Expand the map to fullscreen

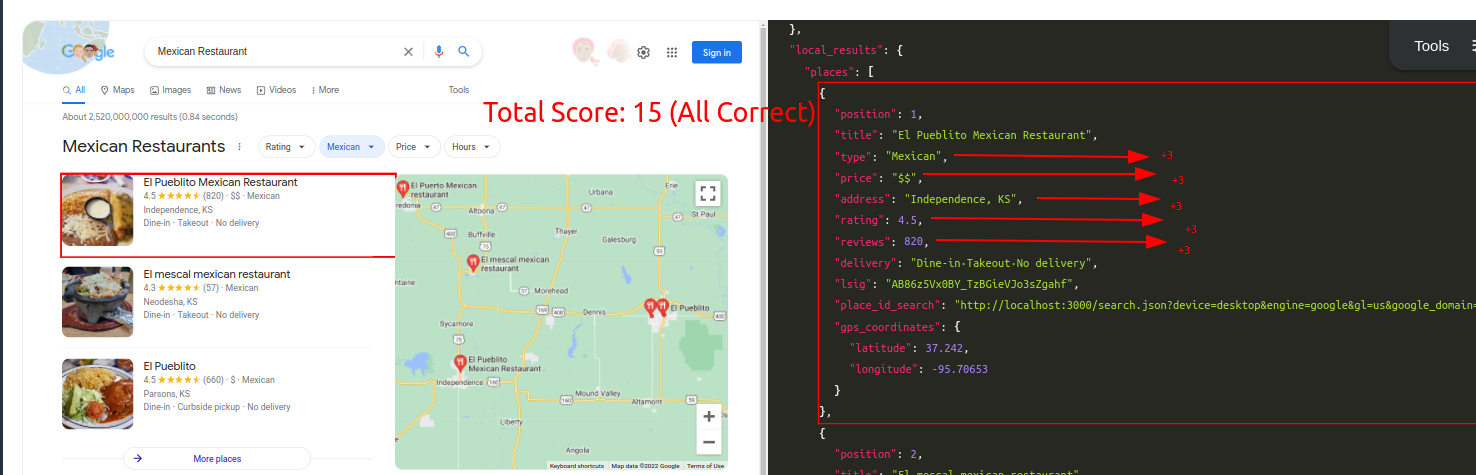(x=708, y=194)
